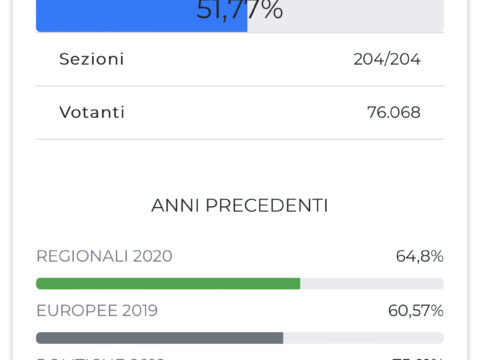Screen dimensions: 480x360
Task: Click the blue filled turnout progress bar
Action: coord(142,16)
